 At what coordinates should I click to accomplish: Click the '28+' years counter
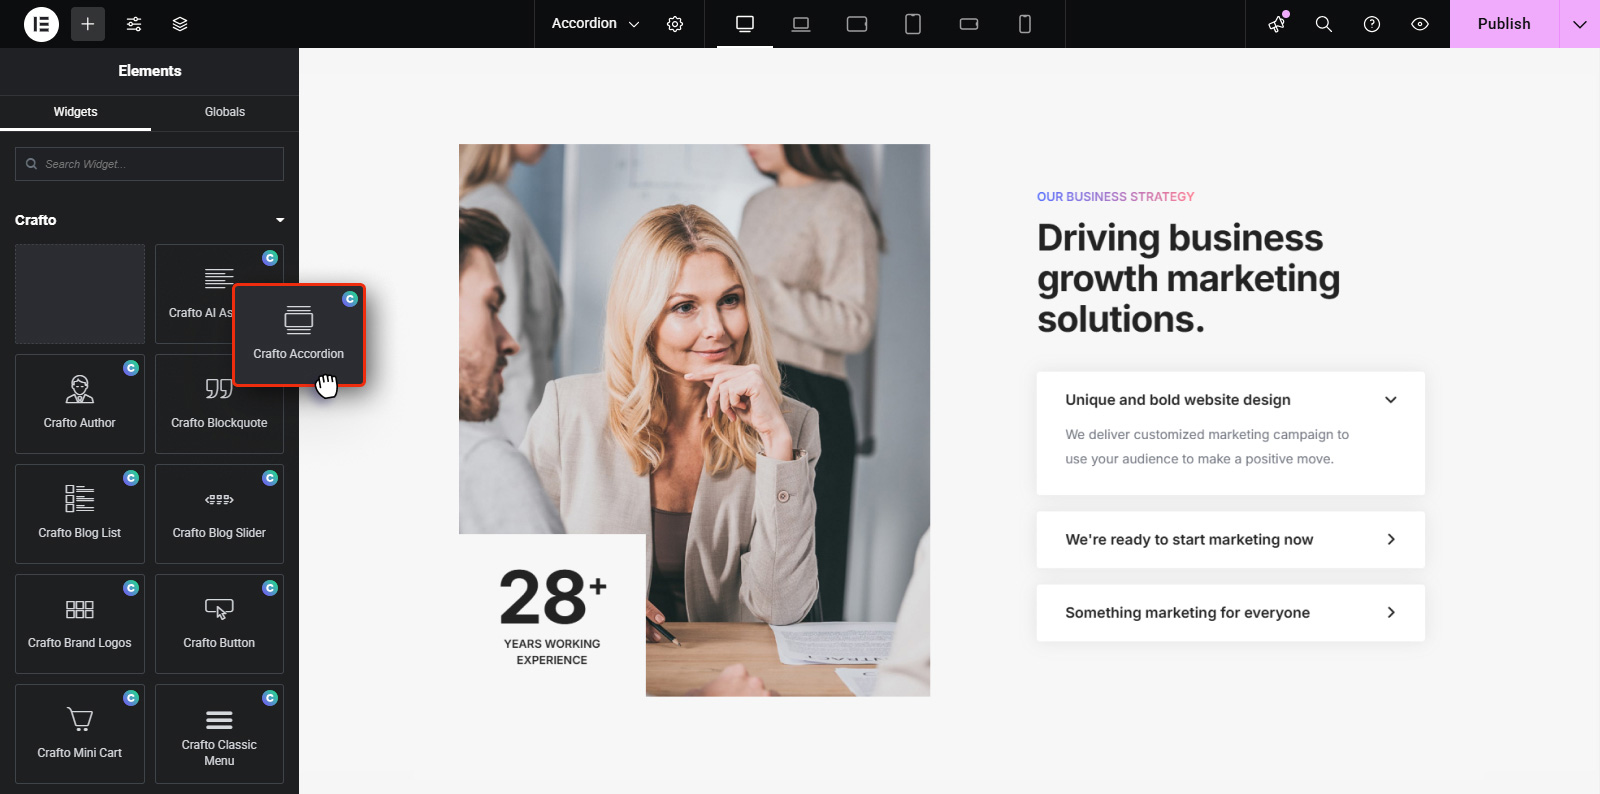552,597
